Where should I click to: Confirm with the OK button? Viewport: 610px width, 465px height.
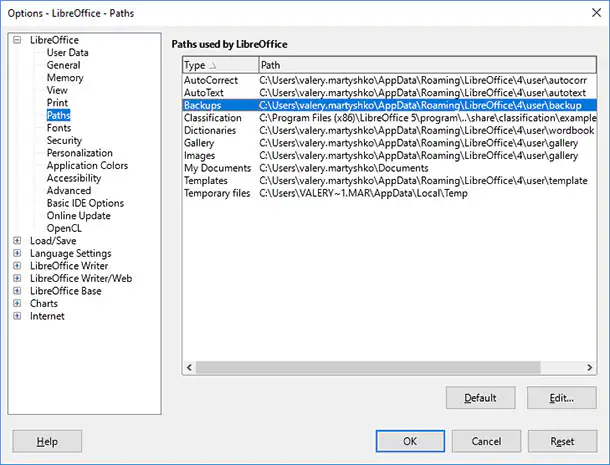coord(410,441)
